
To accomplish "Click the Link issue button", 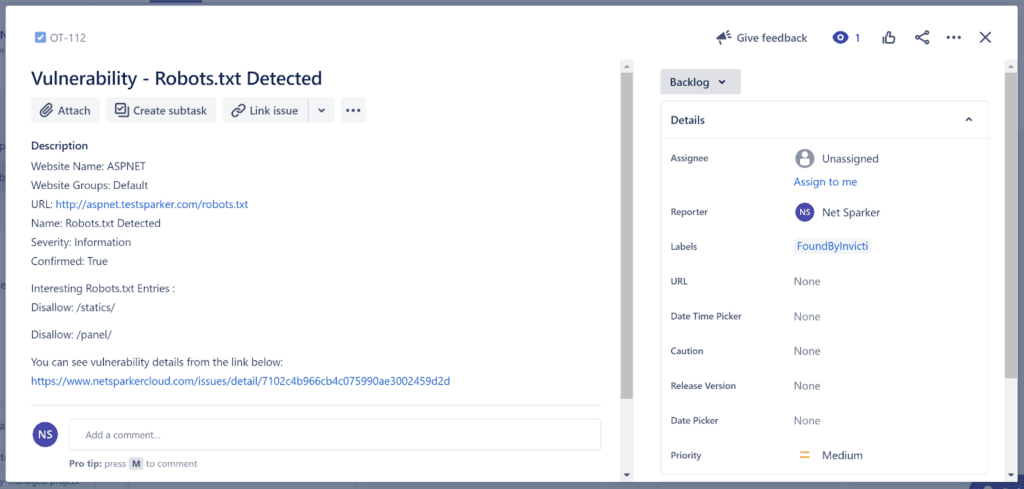I will 265,110.
